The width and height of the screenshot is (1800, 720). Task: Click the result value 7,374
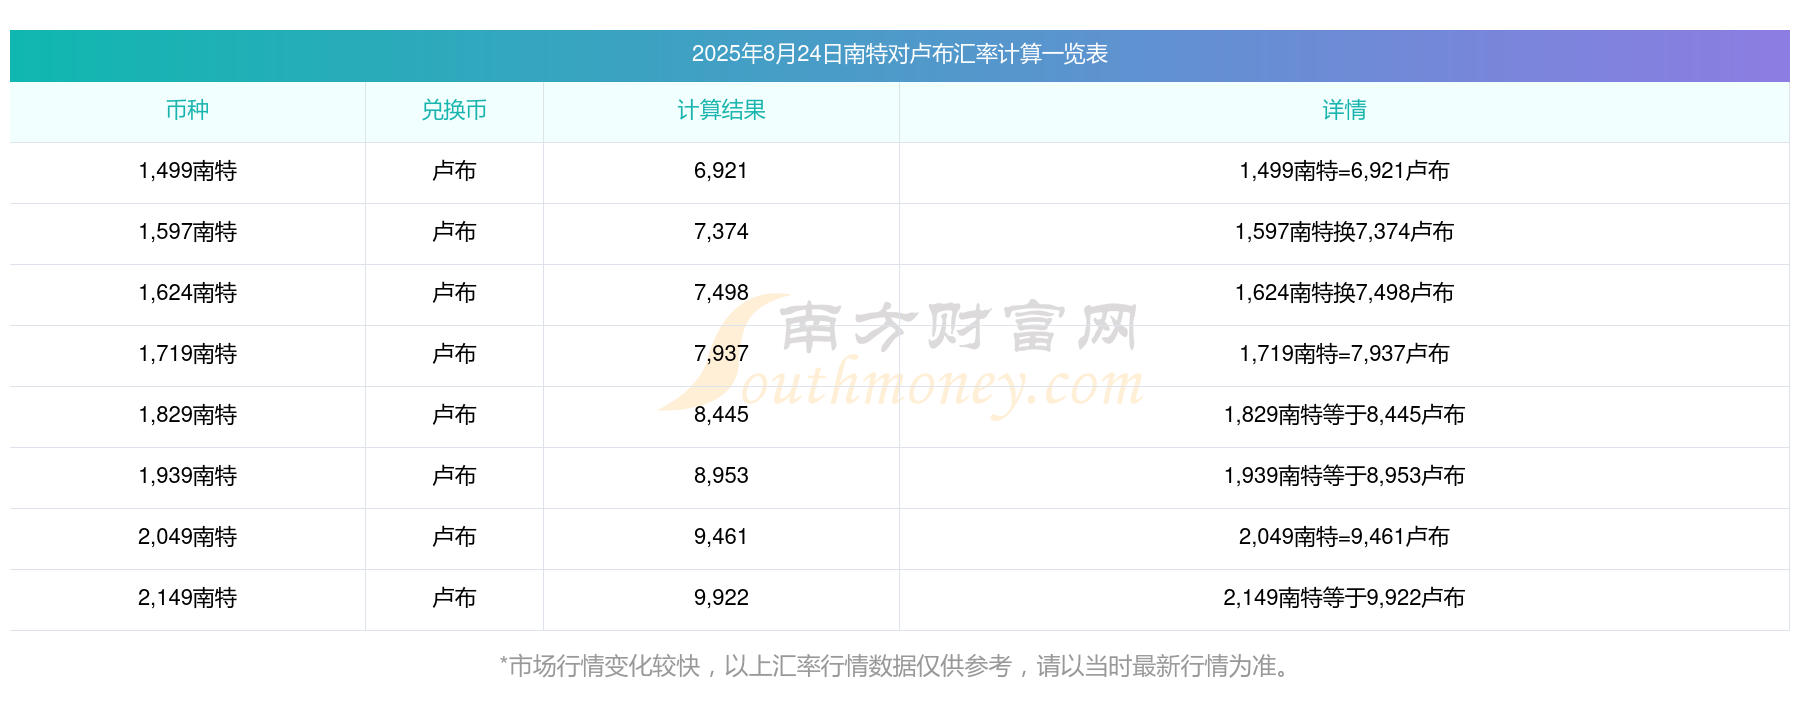[x=721, y=232]
